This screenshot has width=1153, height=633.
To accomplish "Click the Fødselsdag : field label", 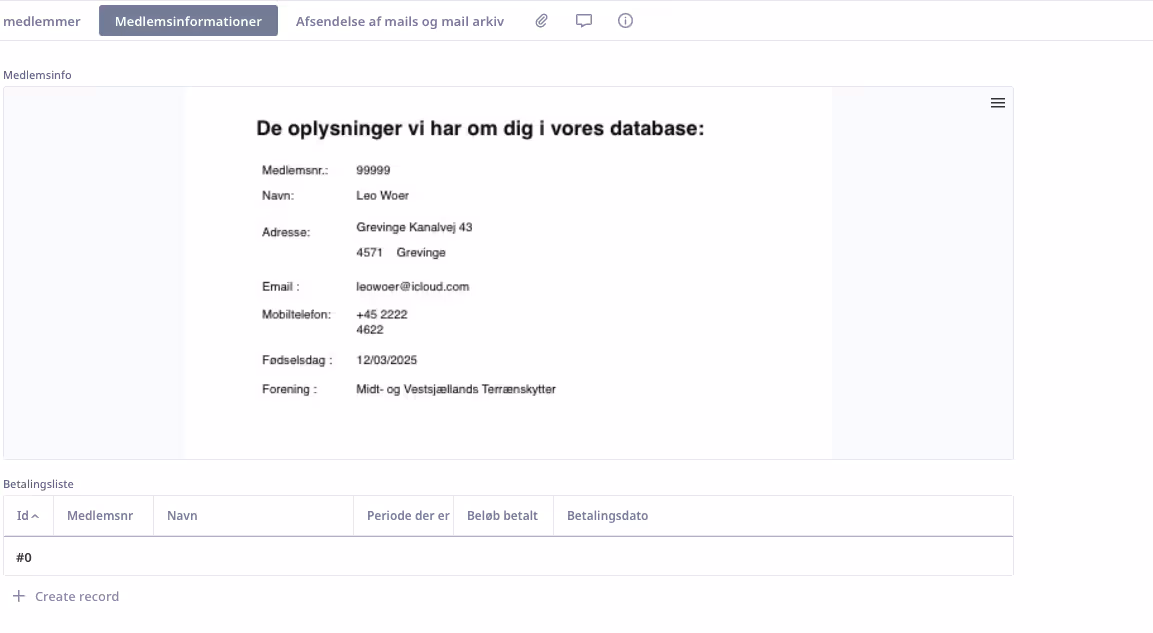I will pos(297,360).
